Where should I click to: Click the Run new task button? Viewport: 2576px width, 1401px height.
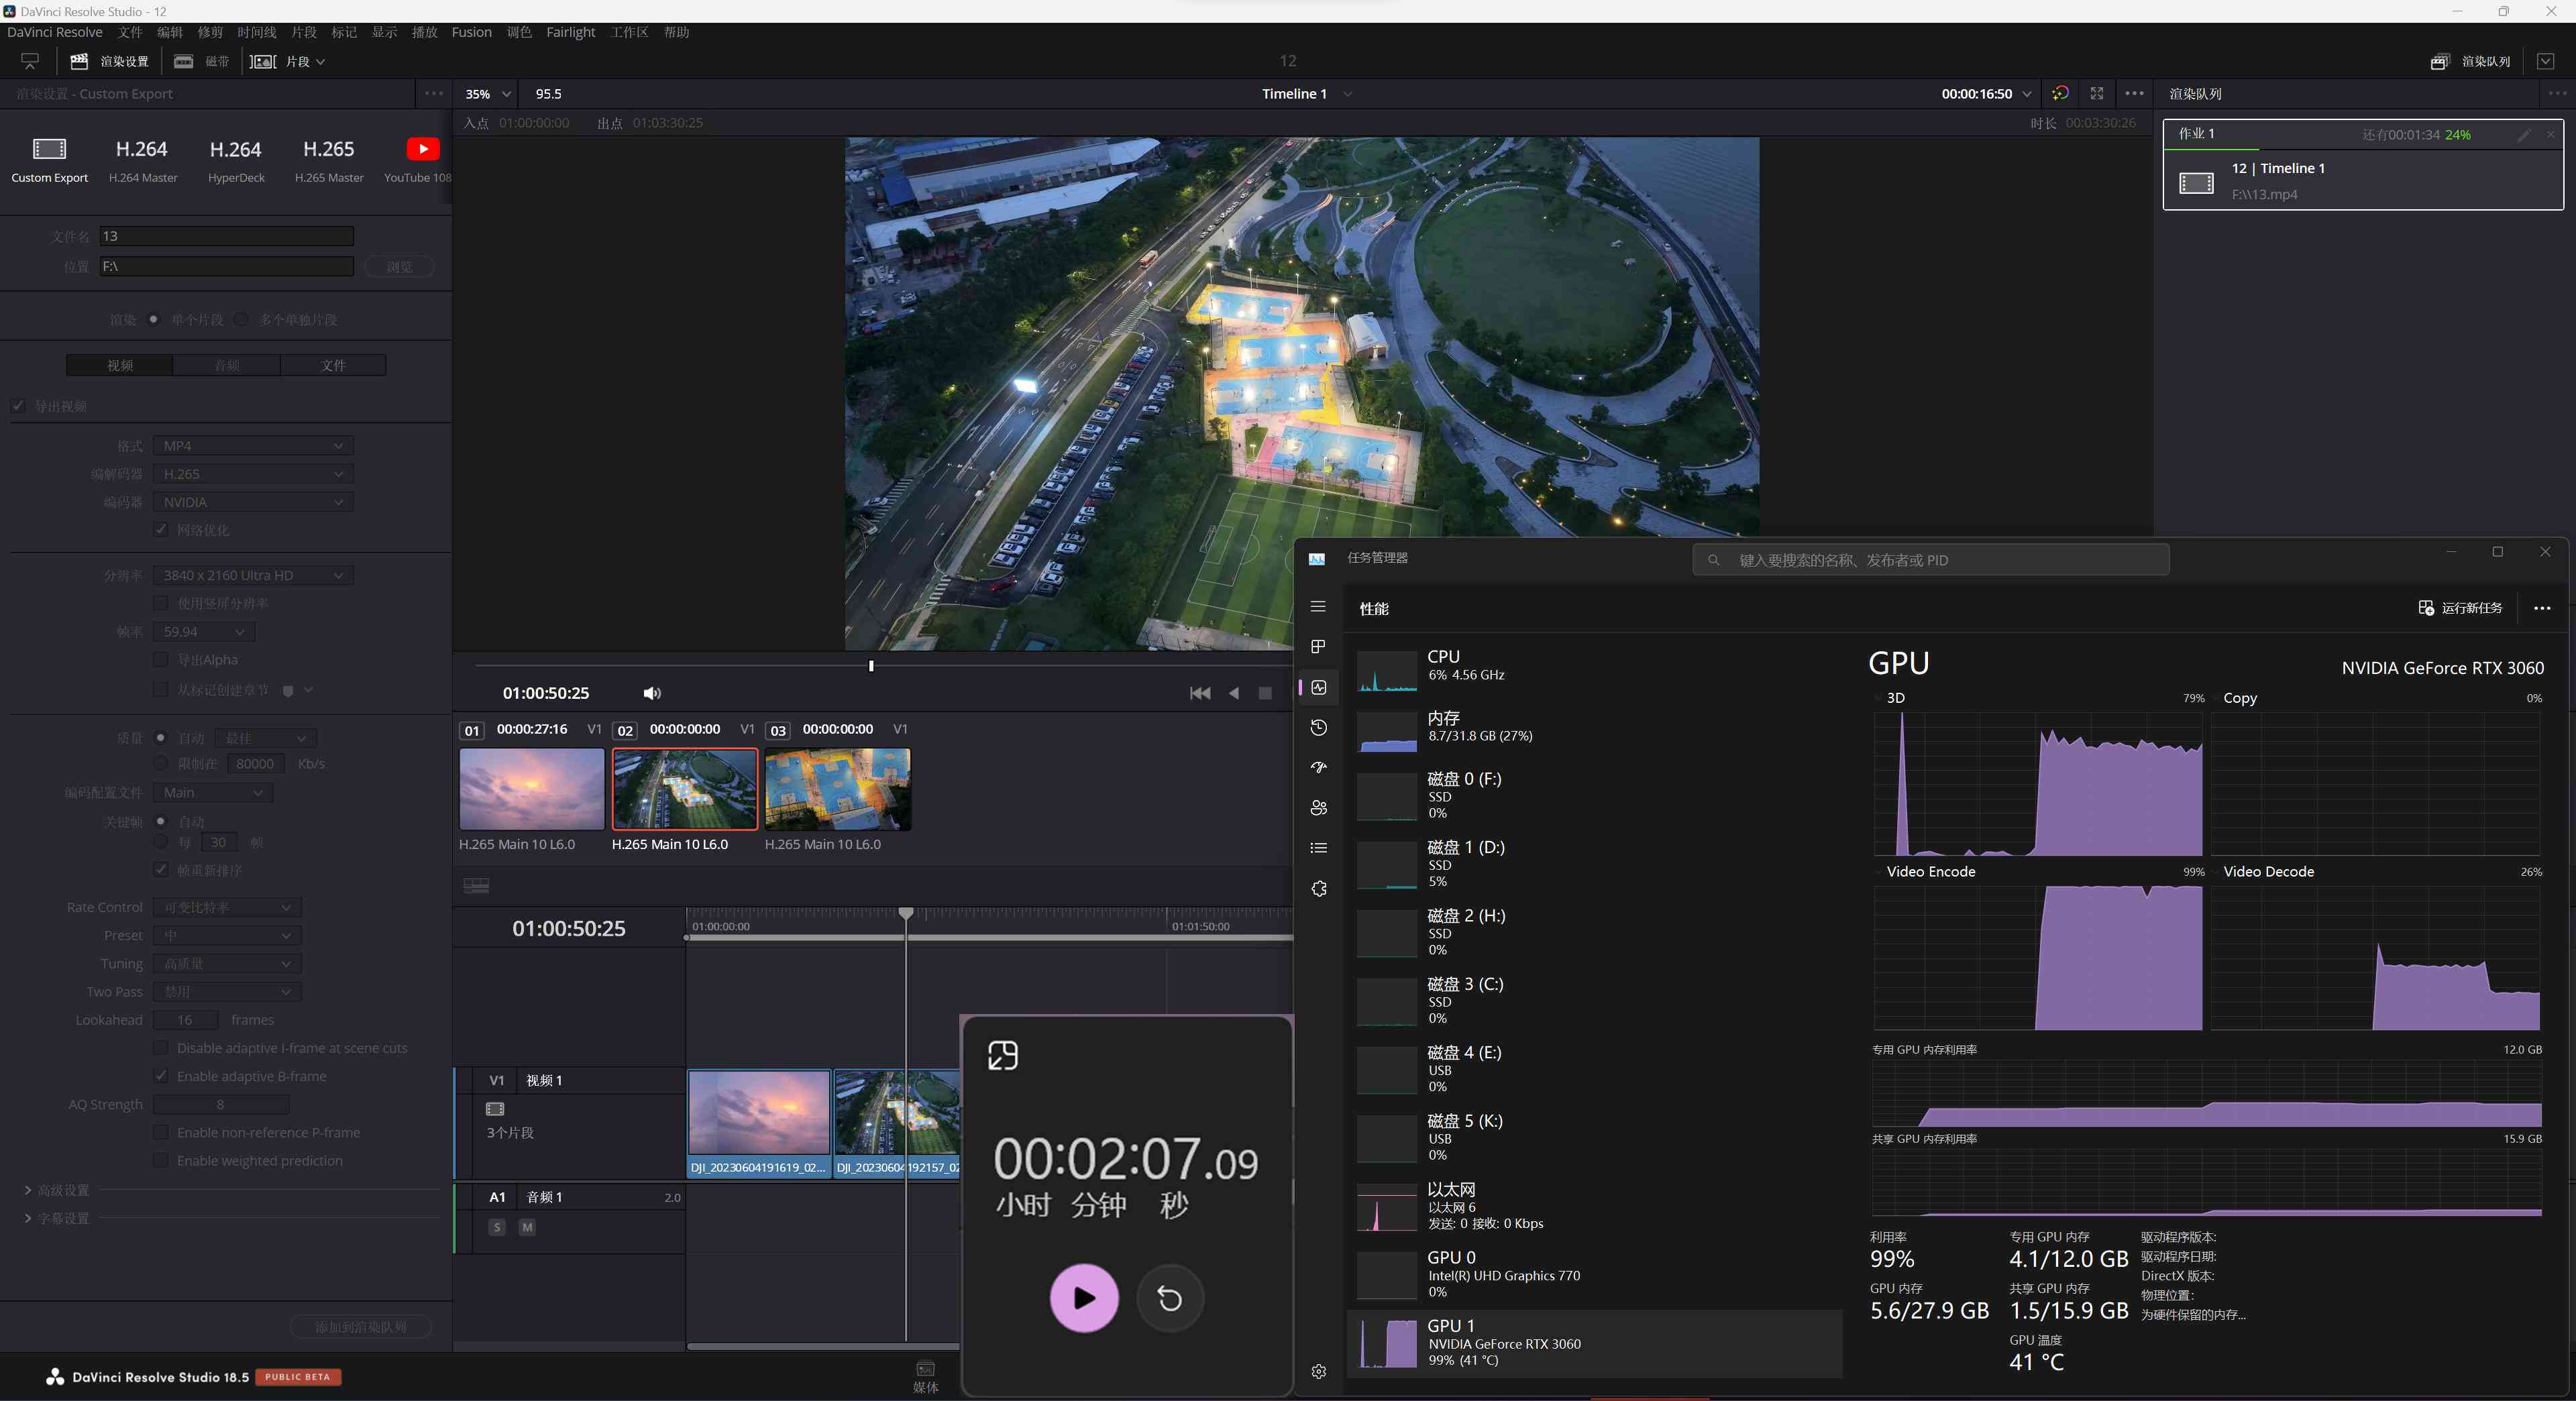pyautogui.click(x=2460, y=608)
